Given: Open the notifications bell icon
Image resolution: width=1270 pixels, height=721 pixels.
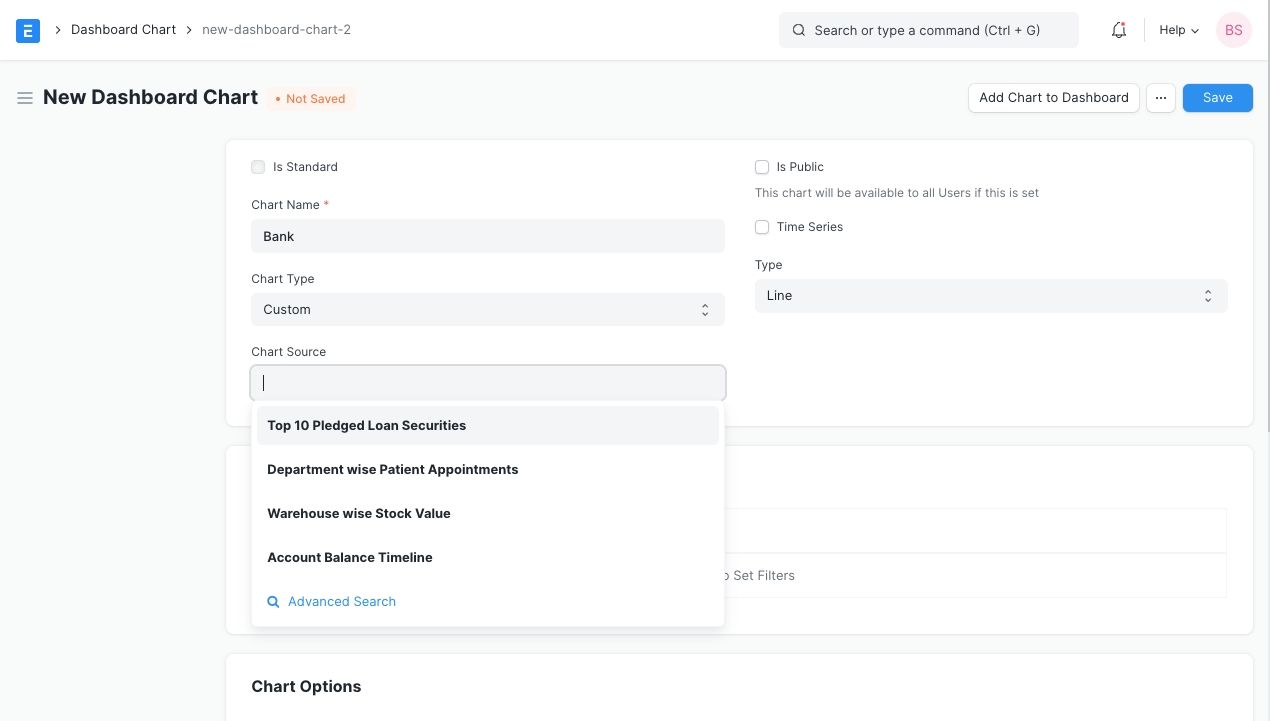Looking at the screenshot, I should [1119, 30].
